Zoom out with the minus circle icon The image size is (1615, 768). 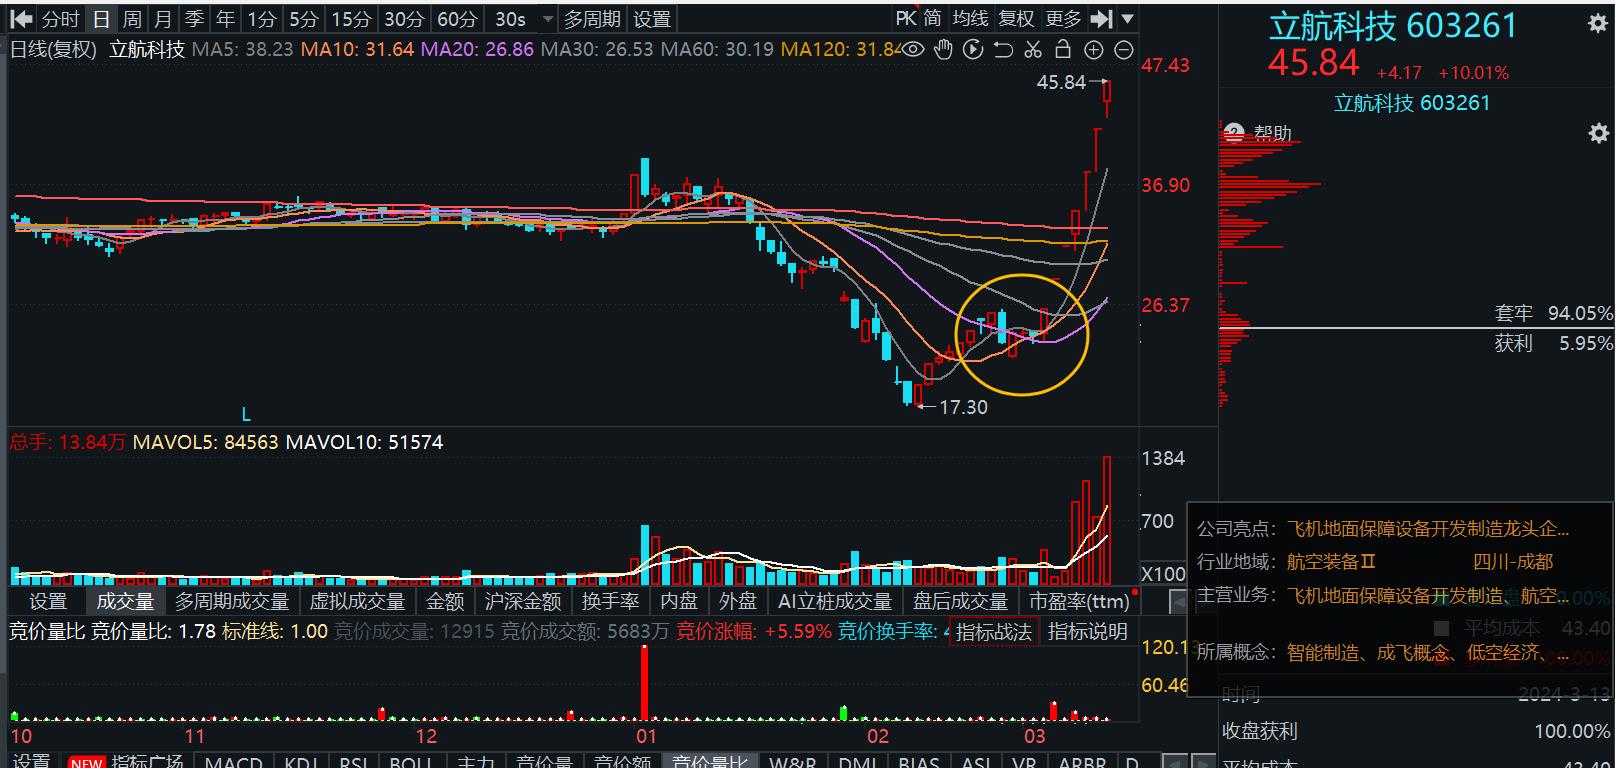(1124, 49)
